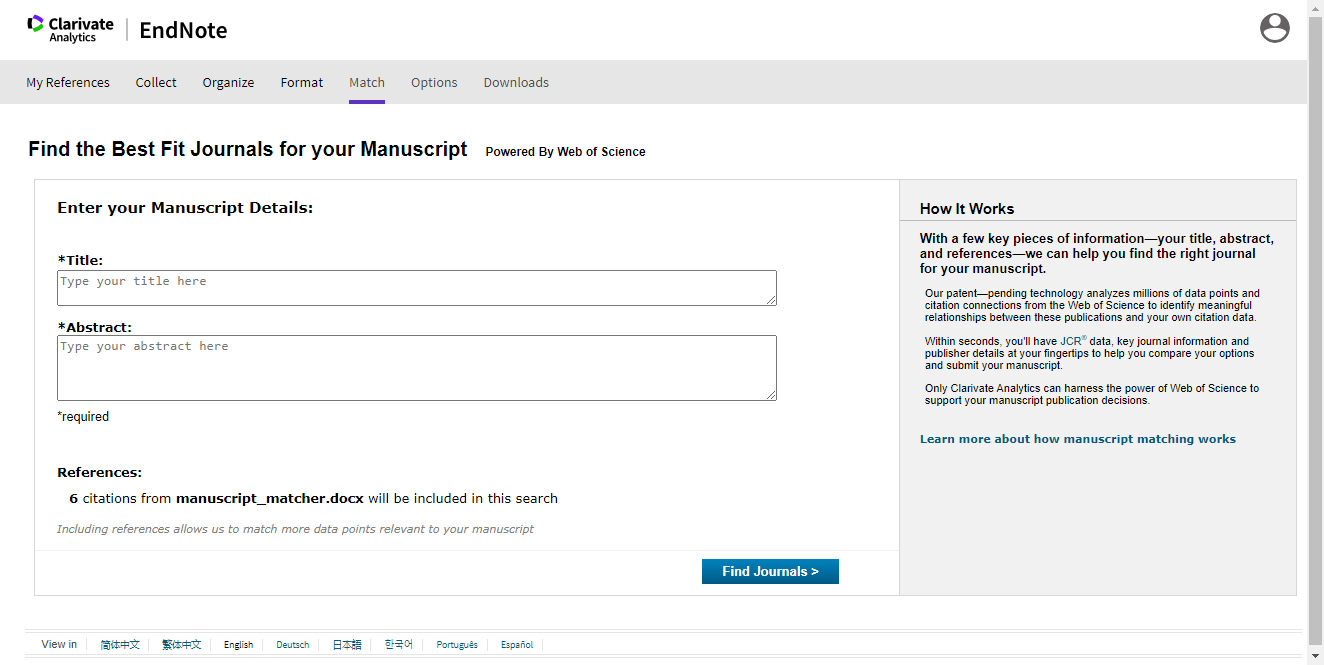
Task: Switch language to Japanese (日本語)
Action: (x=347, y=645)
